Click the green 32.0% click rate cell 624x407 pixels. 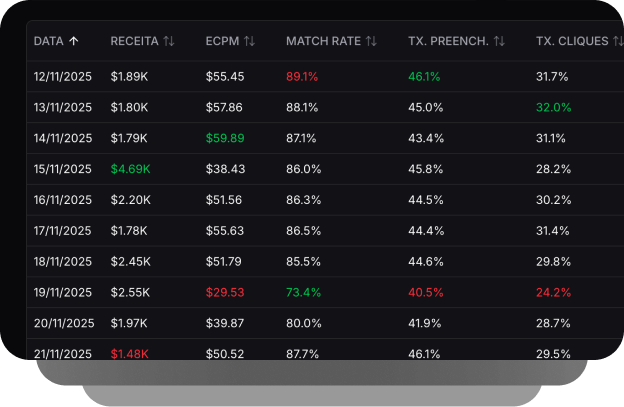click(554, 107)
